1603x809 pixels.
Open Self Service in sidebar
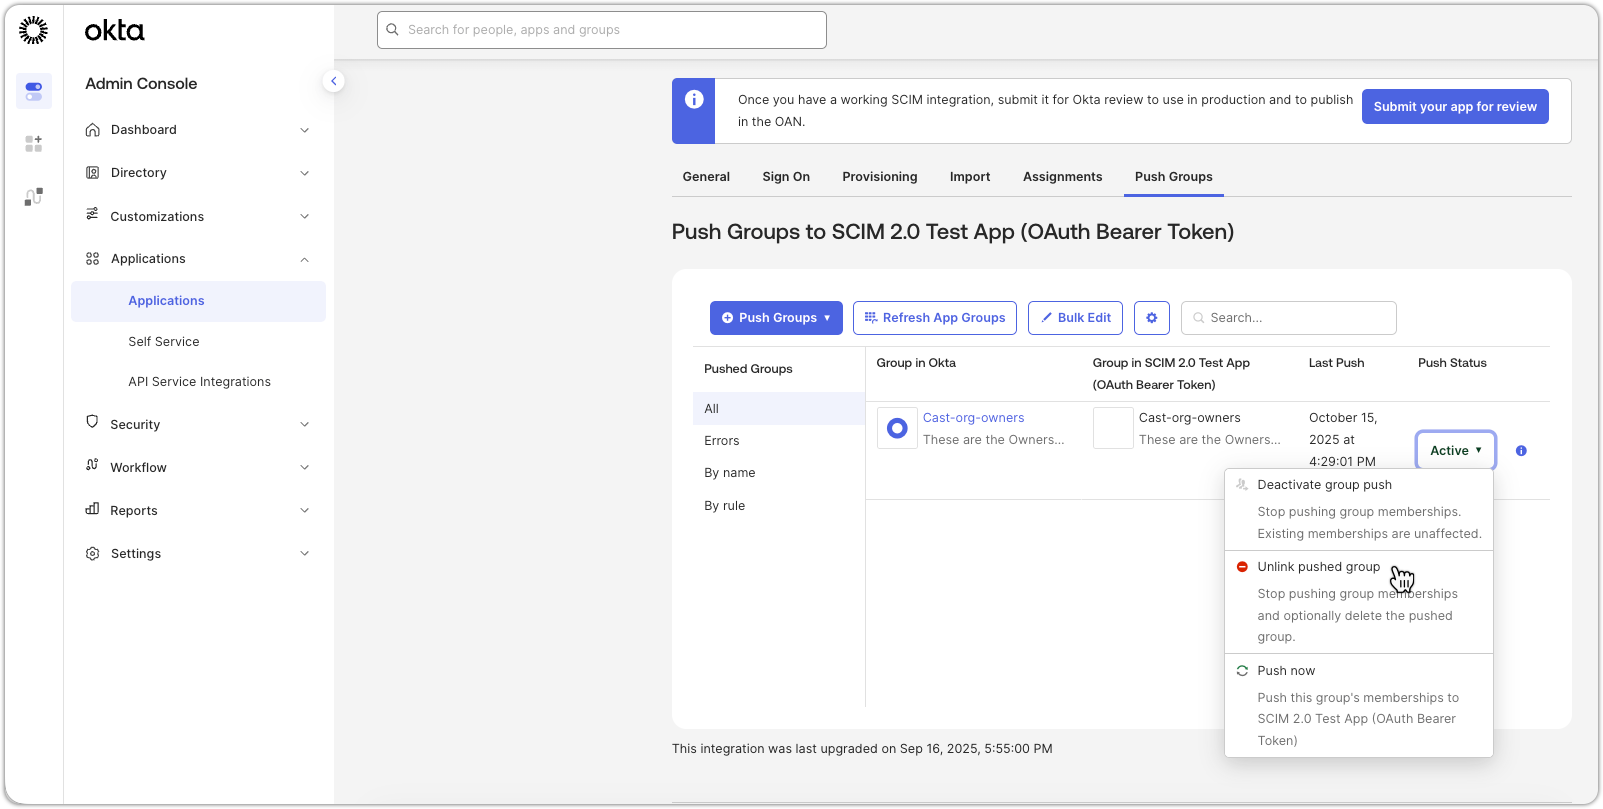tap(164, 342)
